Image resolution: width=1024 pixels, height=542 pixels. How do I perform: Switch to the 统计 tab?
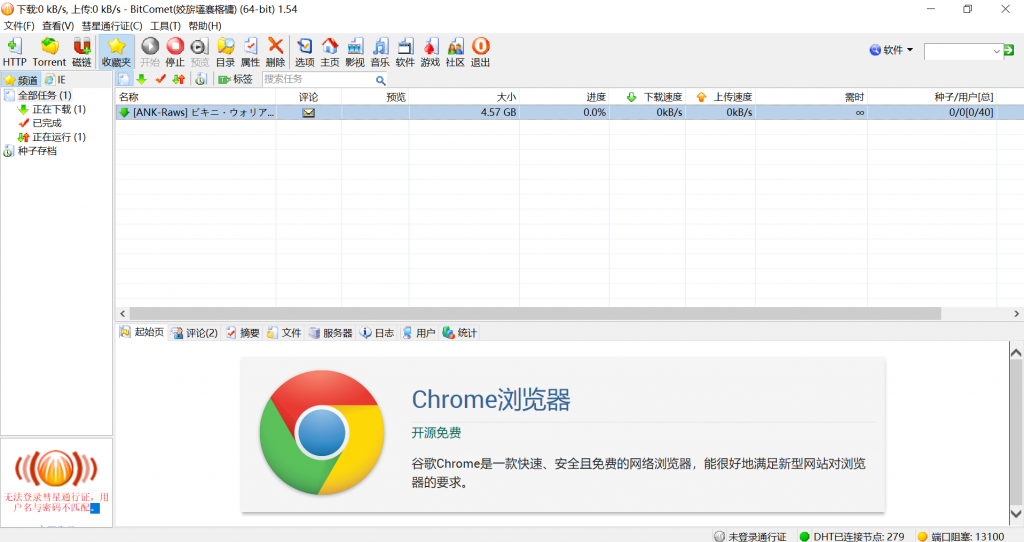click(460, 333)
